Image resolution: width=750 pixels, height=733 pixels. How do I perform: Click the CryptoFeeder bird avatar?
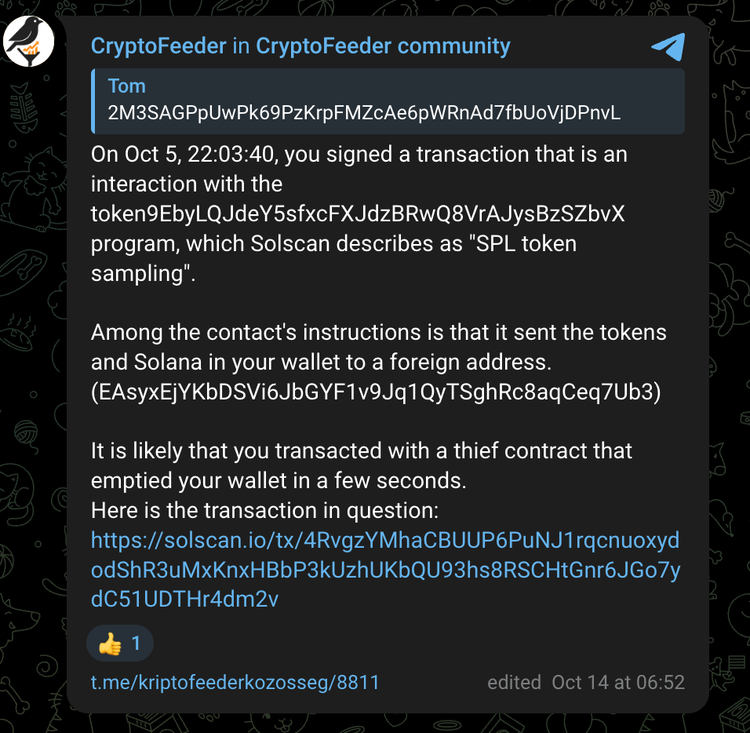[28, 40]
